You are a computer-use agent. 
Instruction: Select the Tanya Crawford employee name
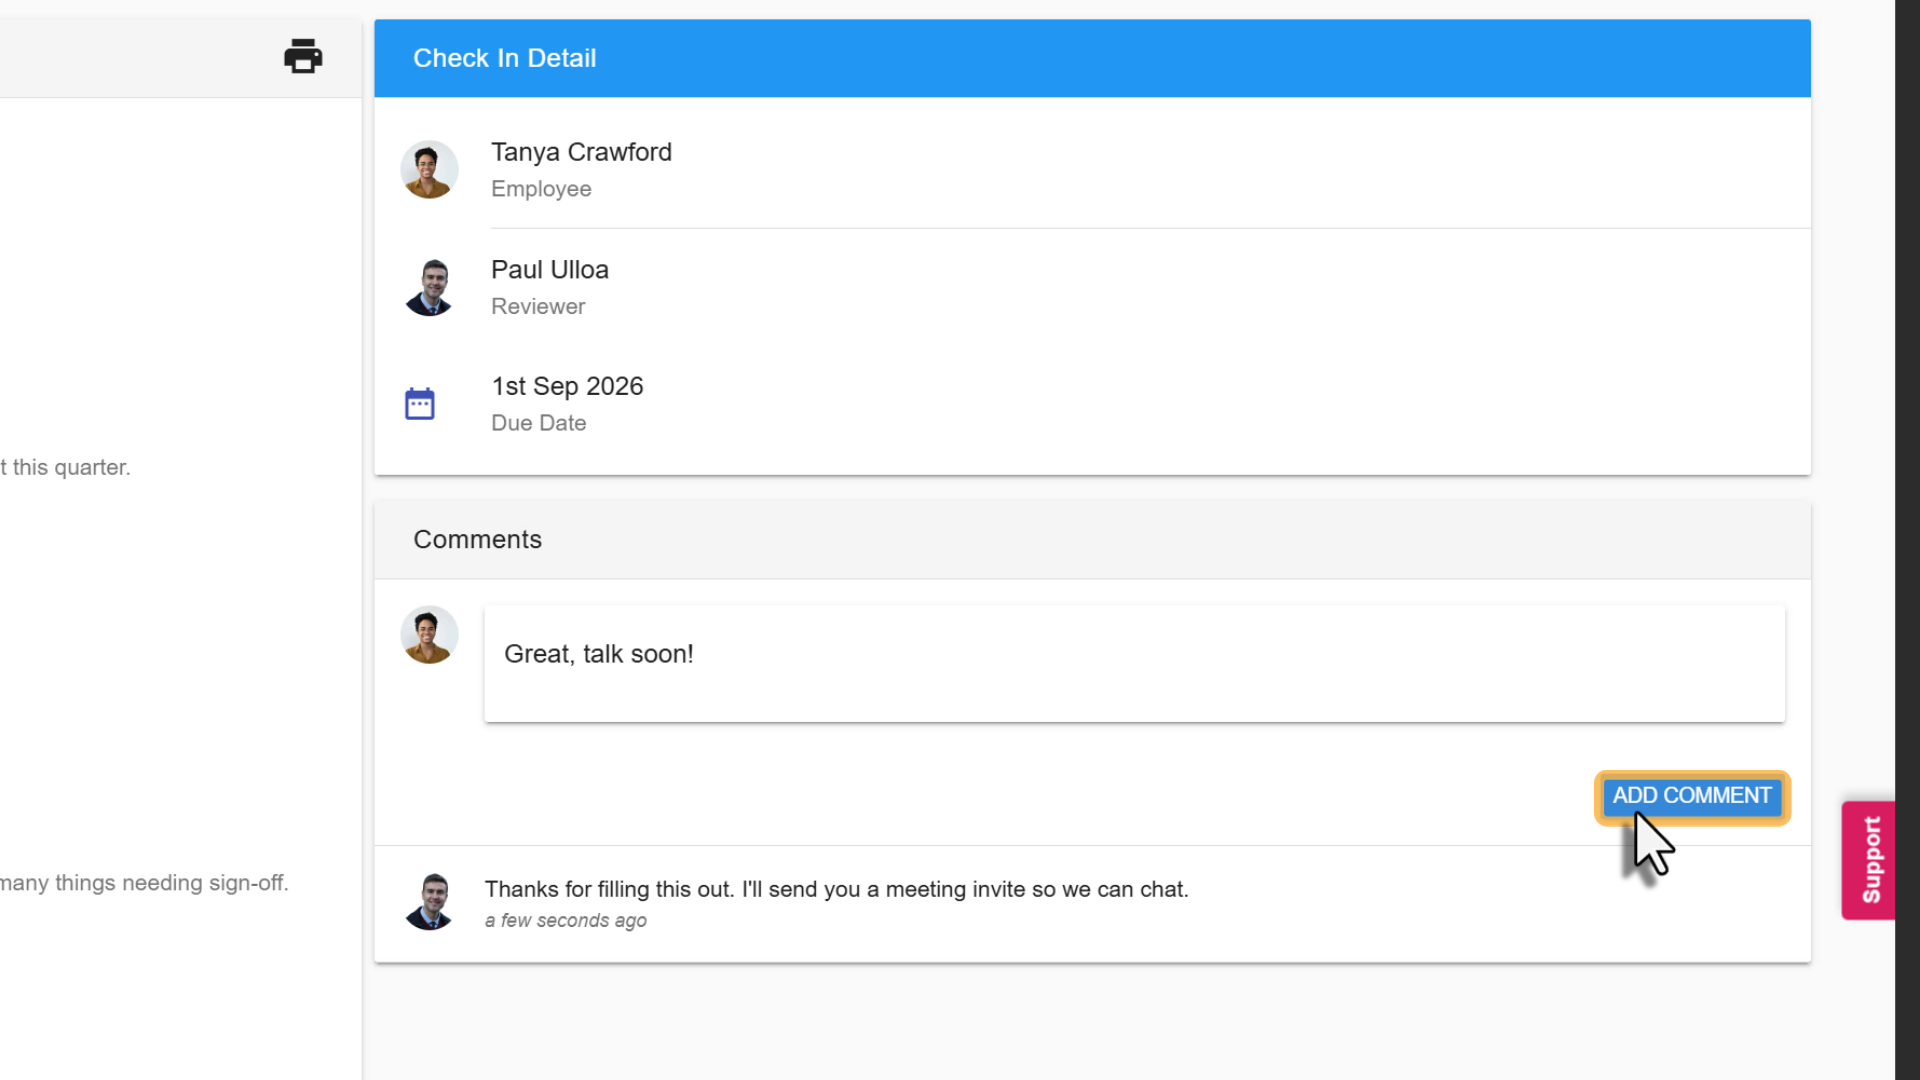coord(581,152)
